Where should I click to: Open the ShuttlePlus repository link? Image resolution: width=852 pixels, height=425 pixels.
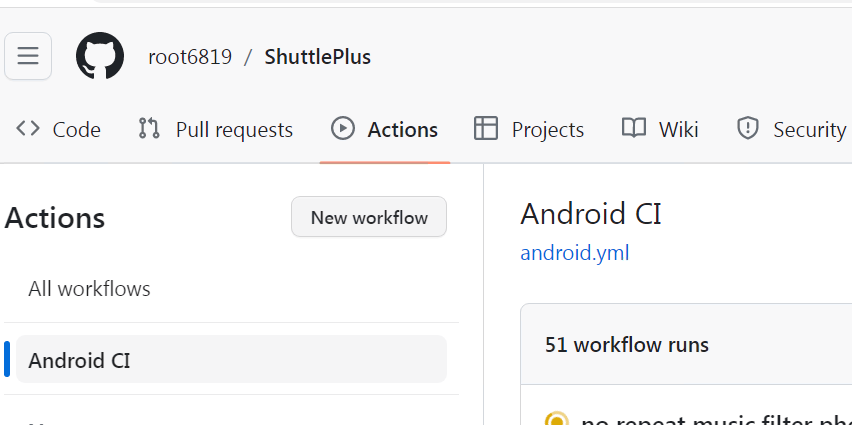[317, 57]
